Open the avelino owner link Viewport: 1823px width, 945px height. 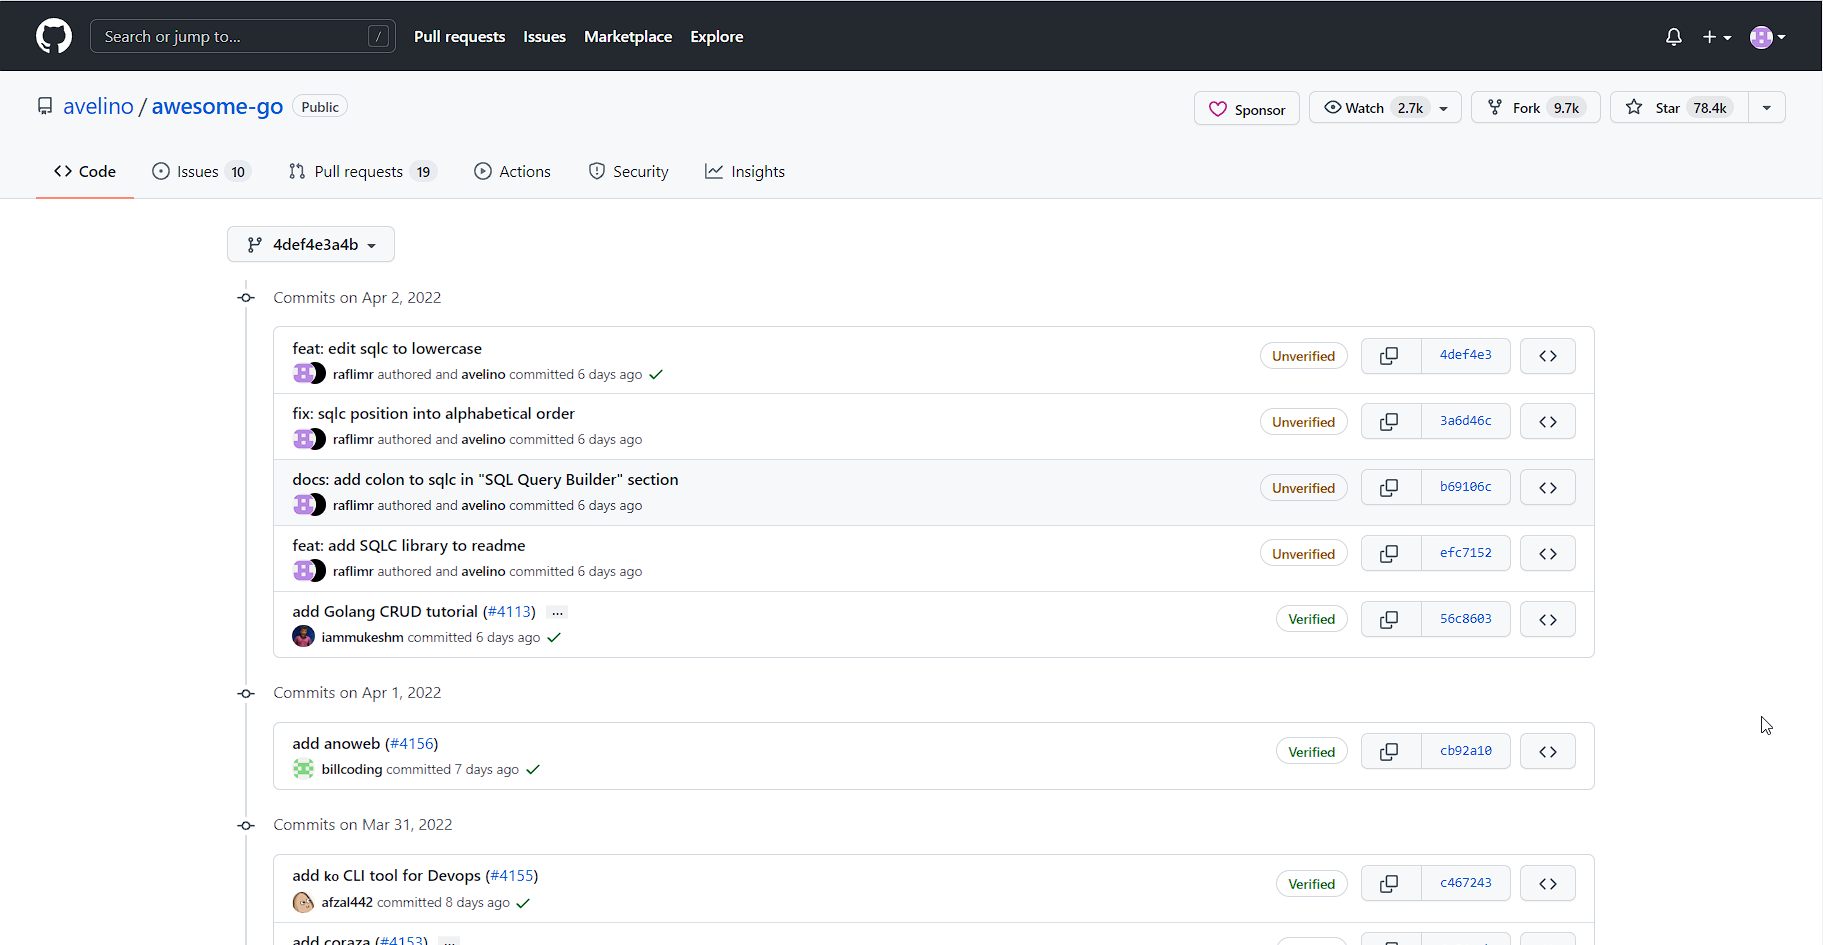click(x=98, y=107)
